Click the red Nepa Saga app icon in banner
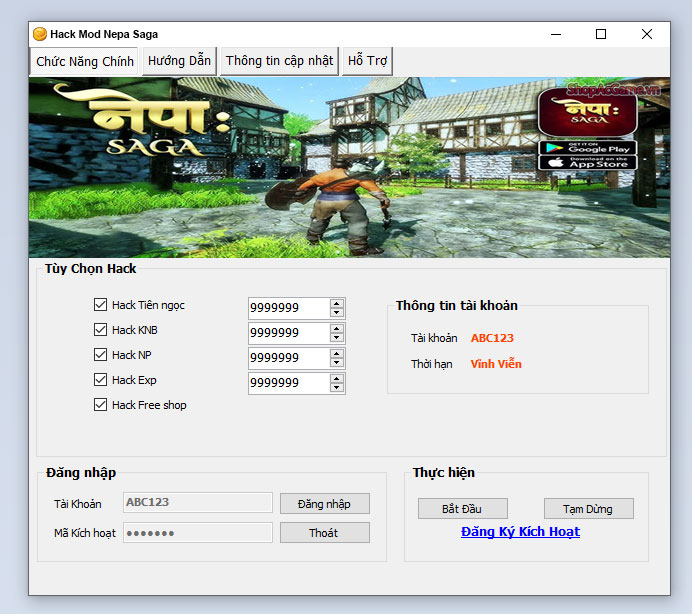This screenshot has height=616, width=693. 587,112
